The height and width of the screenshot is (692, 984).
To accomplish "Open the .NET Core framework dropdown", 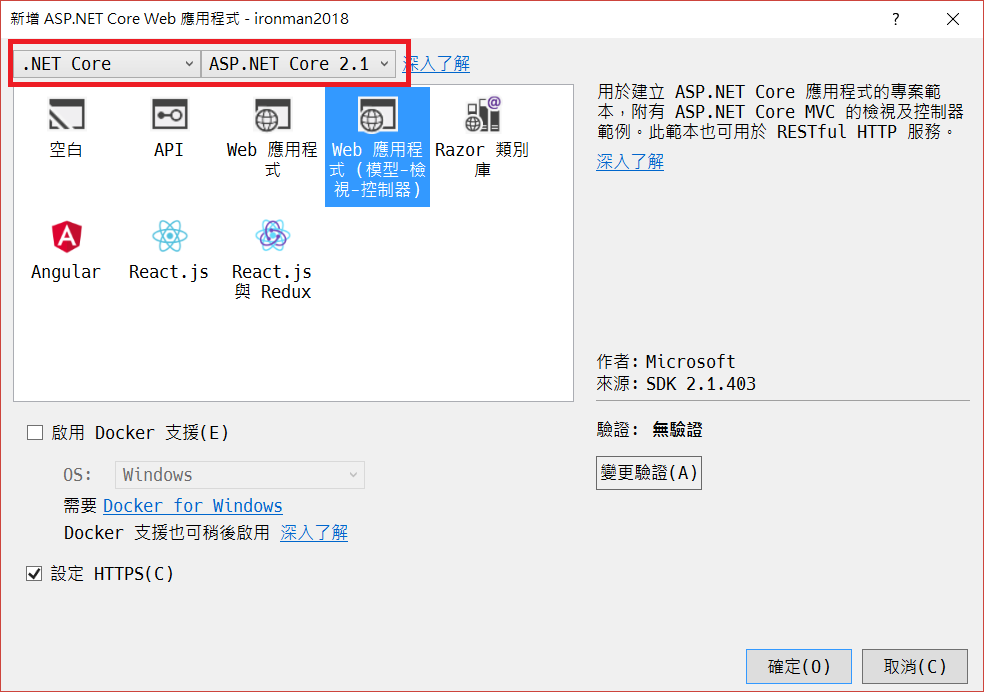I will click(x=107, y=64).
